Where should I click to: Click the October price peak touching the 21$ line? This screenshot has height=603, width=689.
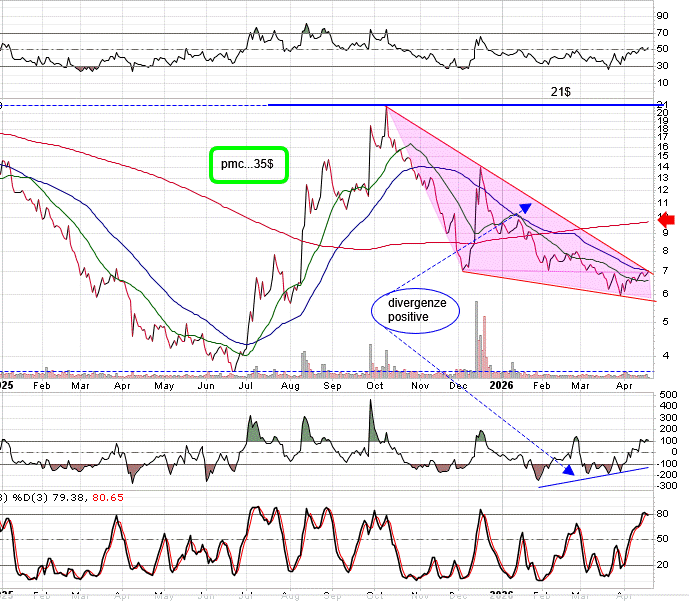click(x=386, y=107)
